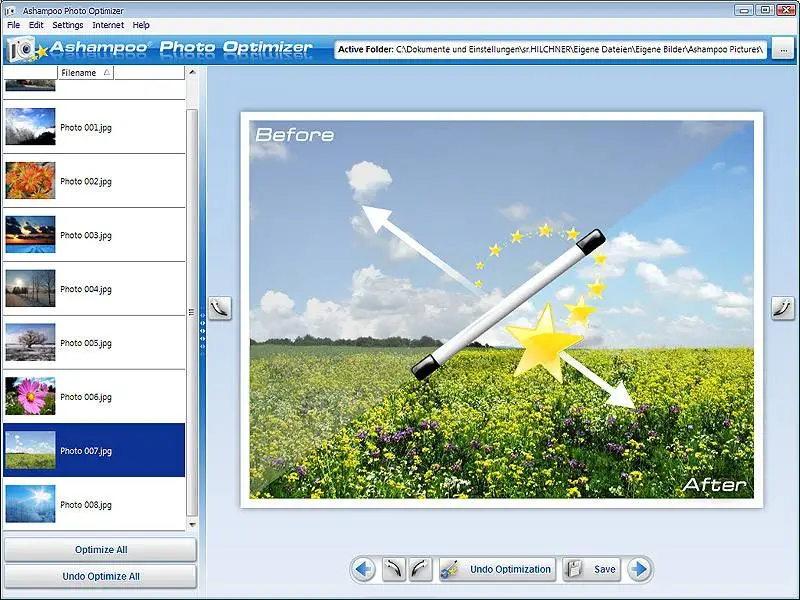Image resolution: width=800 pixels, height=600 pixels.
Task: Click the Photo 005.jpg filename text
Action: (86, 343)
